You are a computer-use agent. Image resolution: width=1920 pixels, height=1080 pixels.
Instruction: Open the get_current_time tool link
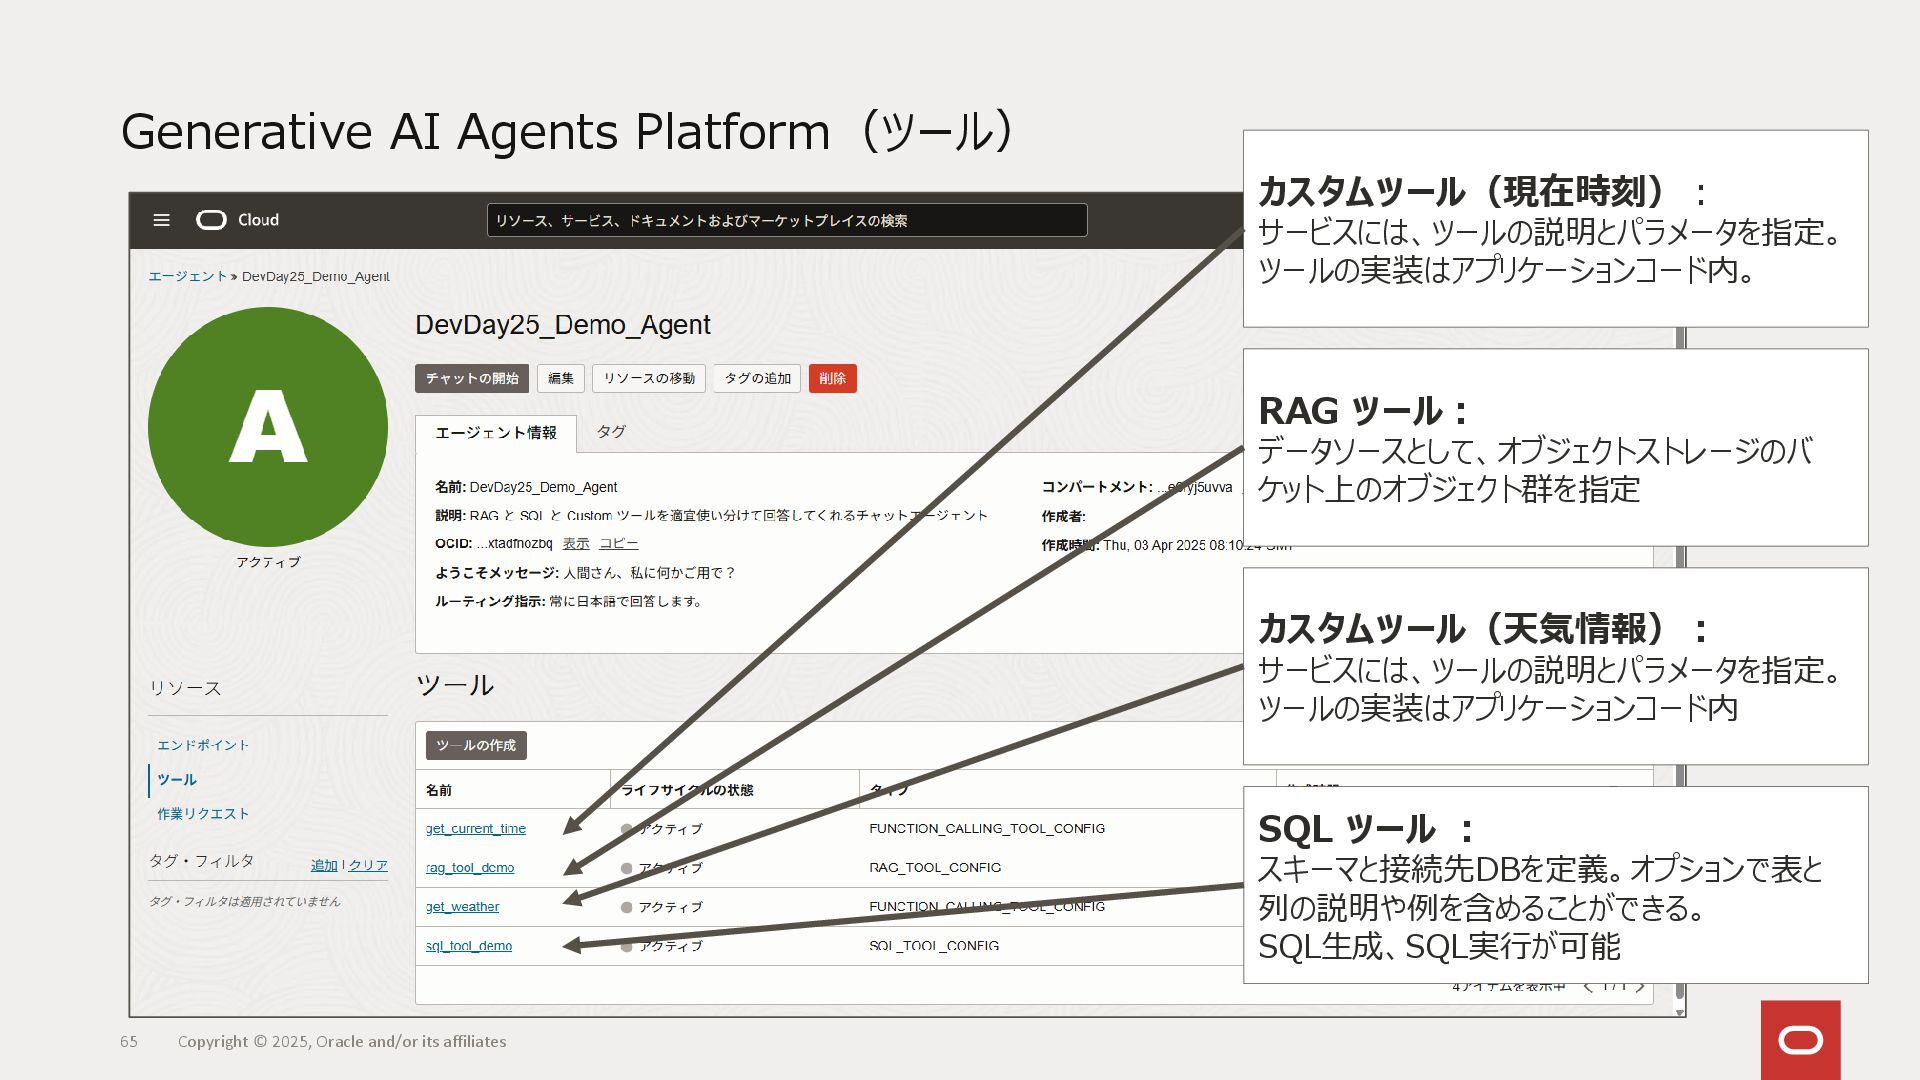coord(475,829)
